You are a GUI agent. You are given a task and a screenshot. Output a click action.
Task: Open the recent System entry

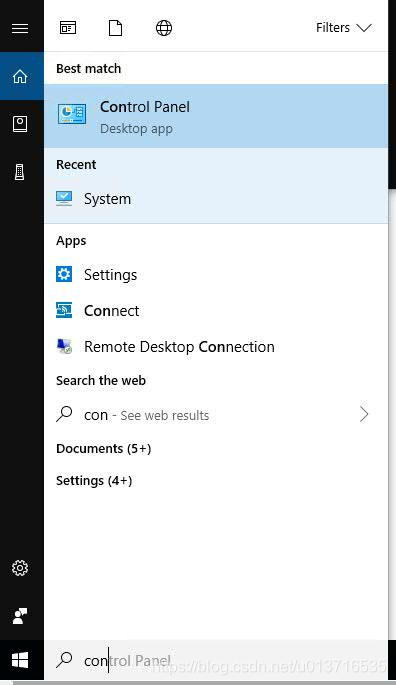[x=216, y=199]
